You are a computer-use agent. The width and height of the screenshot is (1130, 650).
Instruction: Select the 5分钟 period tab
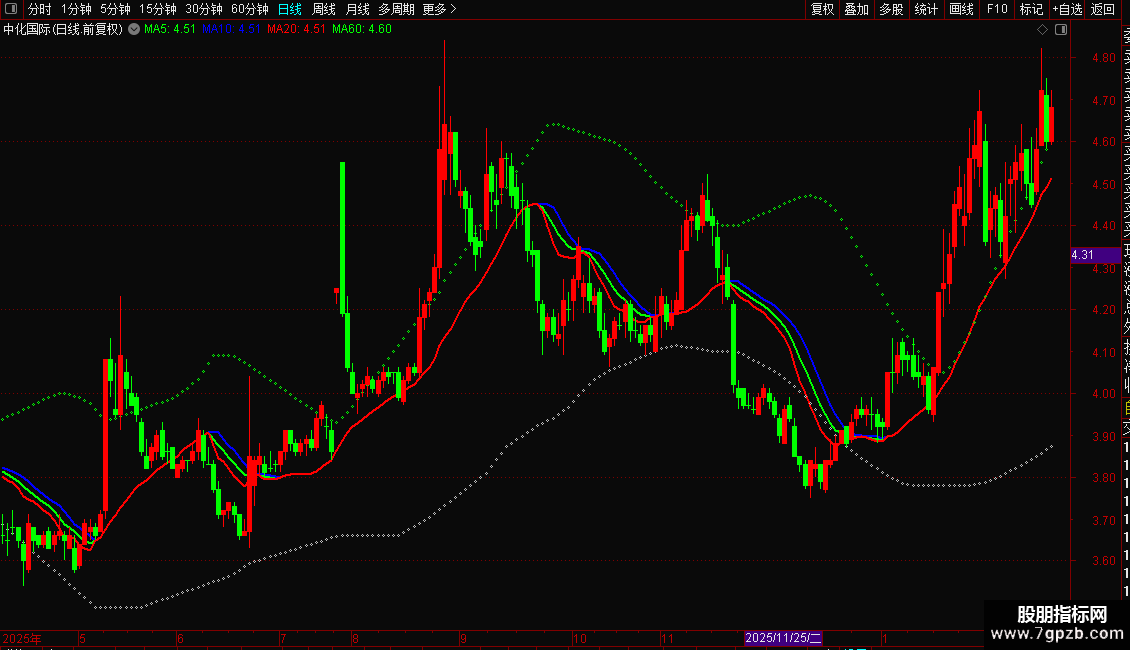point(115,9)
